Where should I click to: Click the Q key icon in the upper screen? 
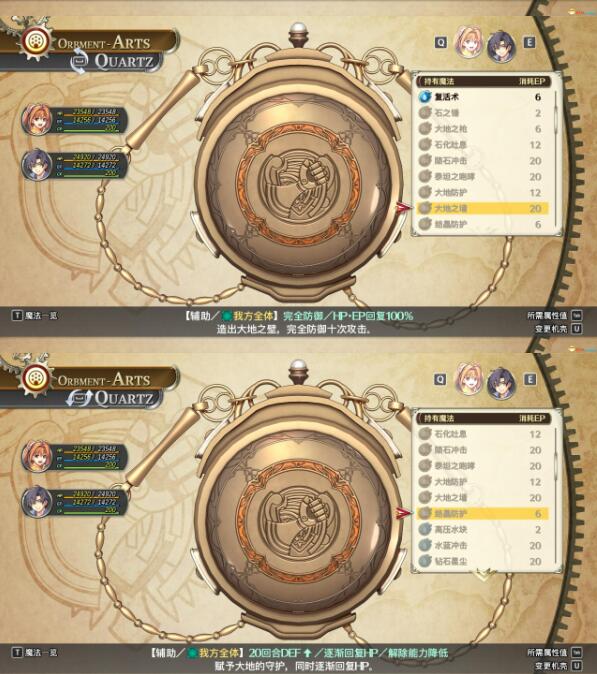[x=441, y=42]
